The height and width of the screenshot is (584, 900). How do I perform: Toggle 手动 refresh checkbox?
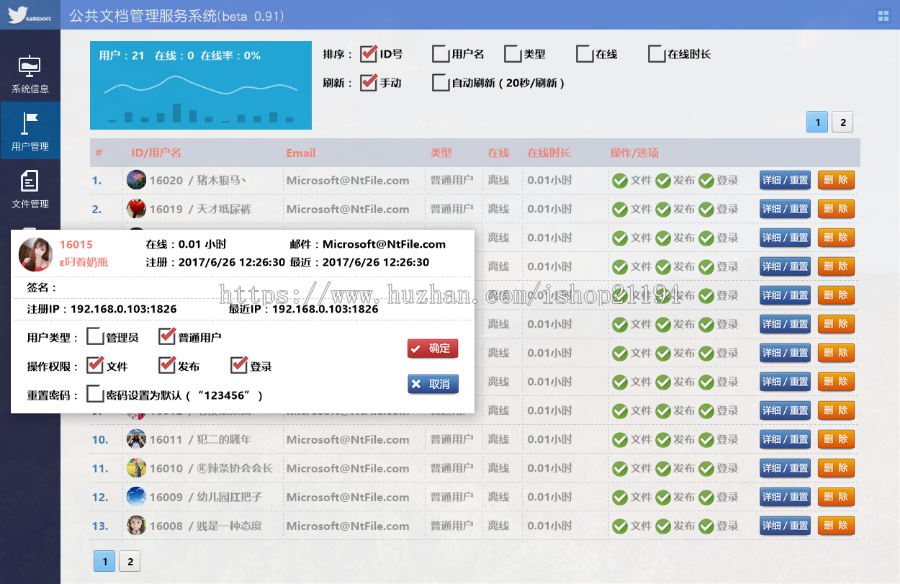(x=368, y=83)
